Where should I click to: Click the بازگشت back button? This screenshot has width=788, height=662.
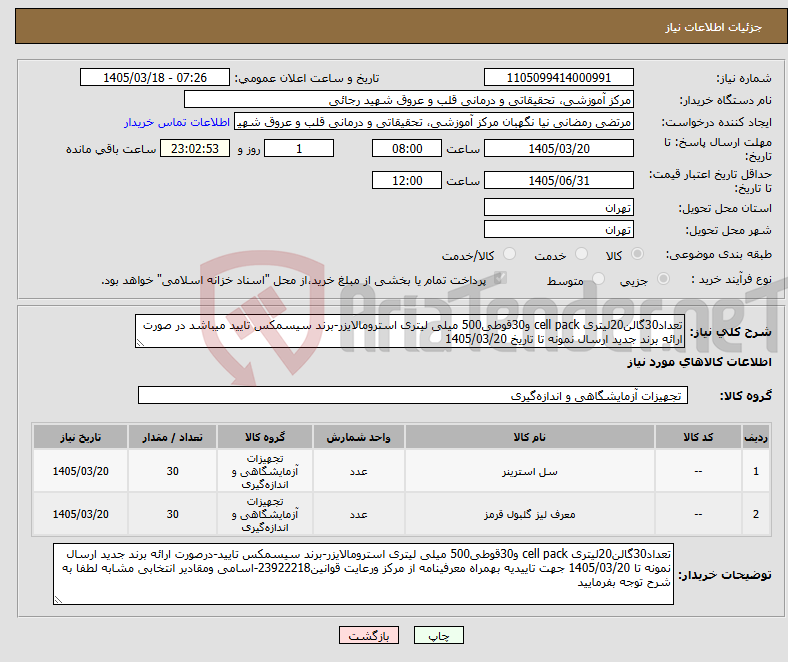click(x=369, y=635)
